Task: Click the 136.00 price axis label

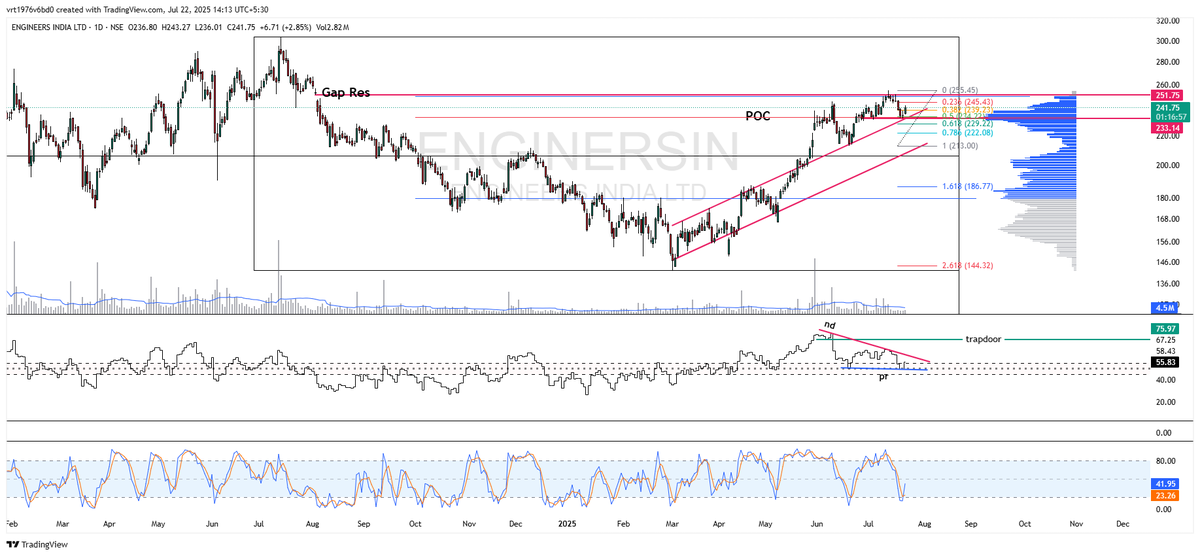Action: coord(1167,283)
